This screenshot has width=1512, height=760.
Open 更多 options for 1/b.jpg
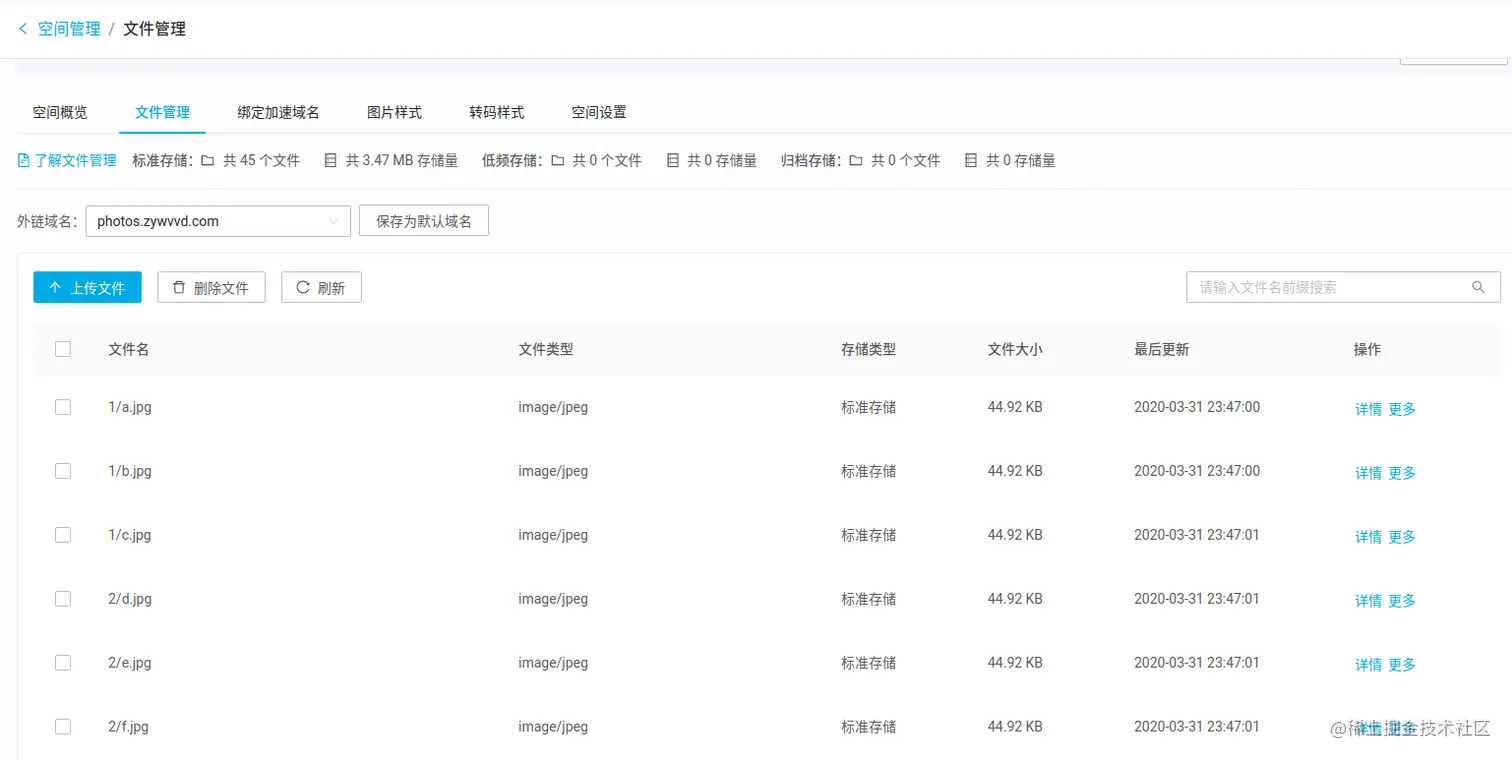[1401, 472]
